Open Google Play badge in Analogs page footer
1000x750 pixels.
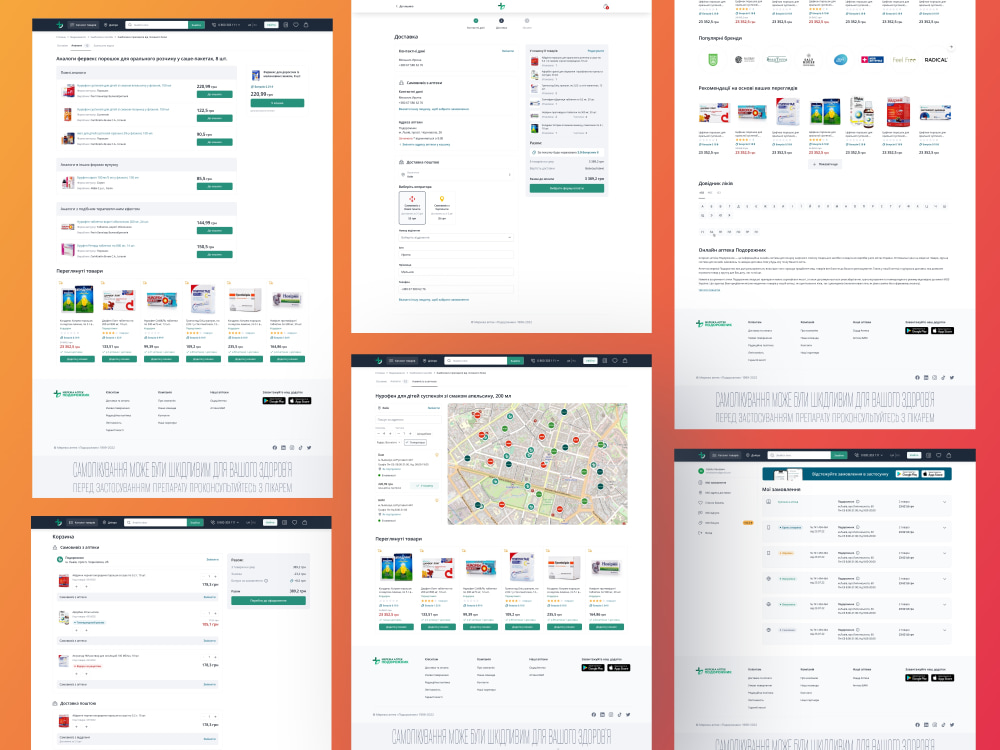click(x=274, y=401)
